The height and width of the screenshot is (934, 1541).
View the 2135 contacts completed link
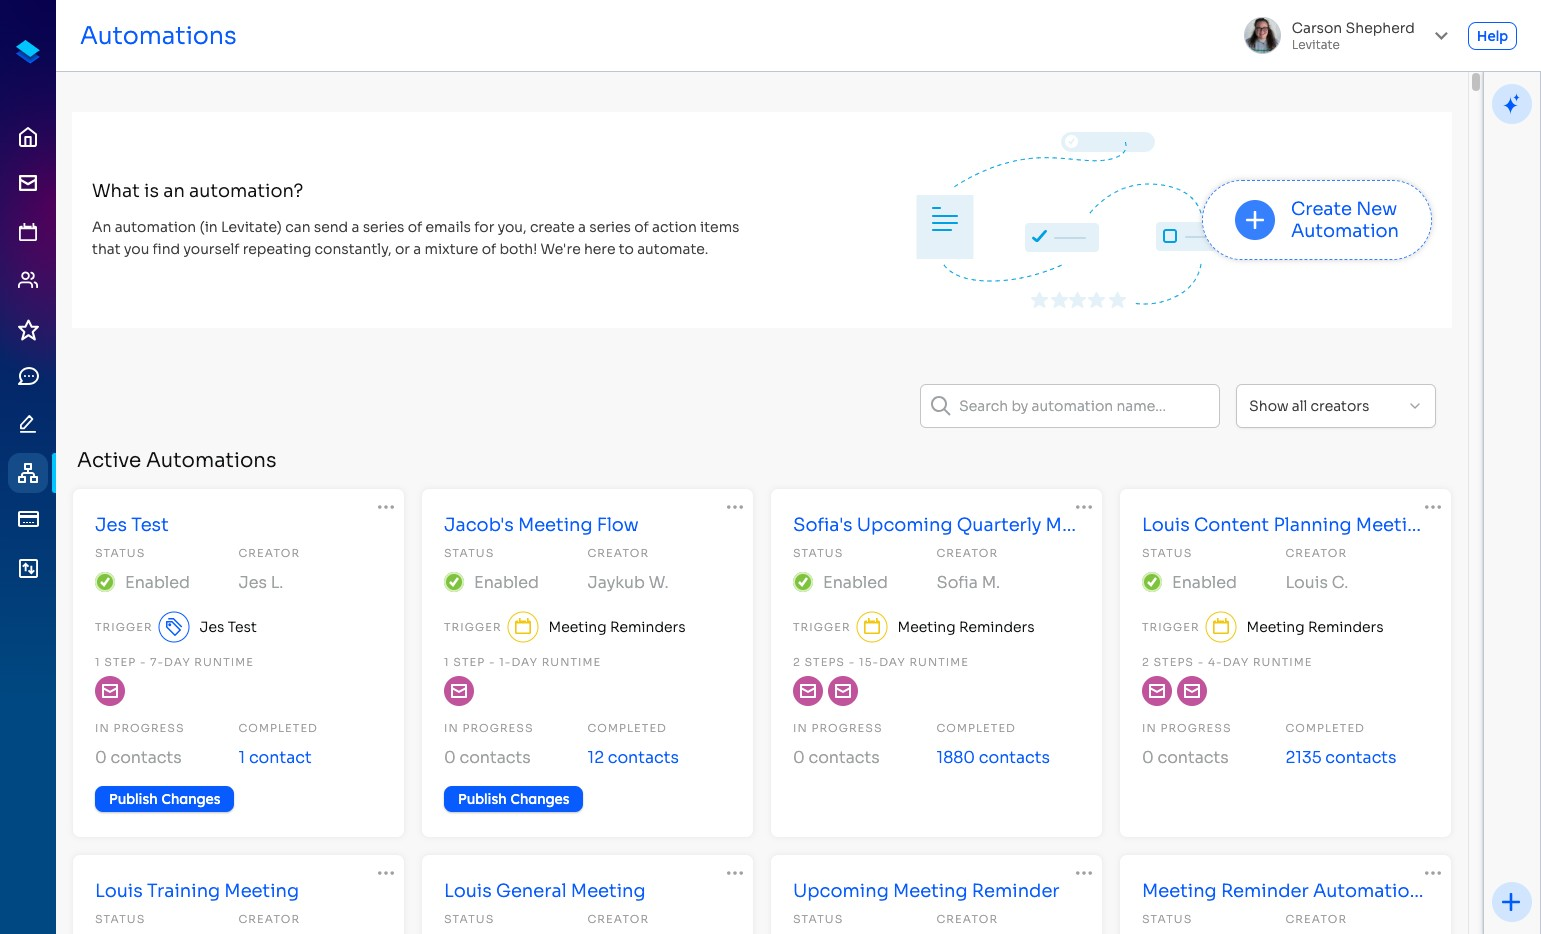(x=1341, y=758)
